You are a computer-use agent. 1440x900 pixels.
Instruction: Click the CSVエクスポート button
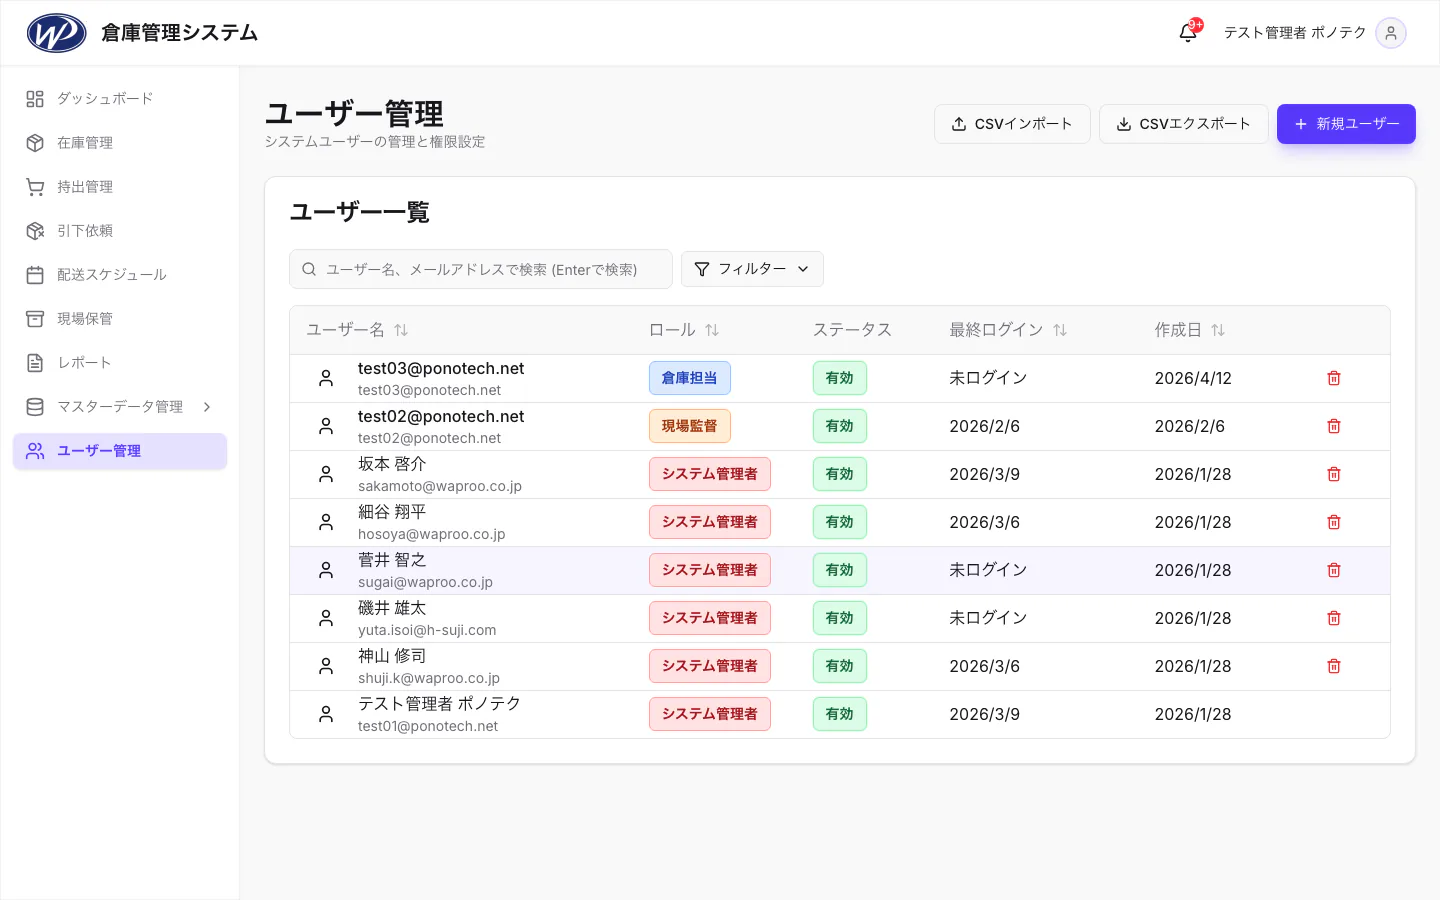click(x=1184, y=124)
